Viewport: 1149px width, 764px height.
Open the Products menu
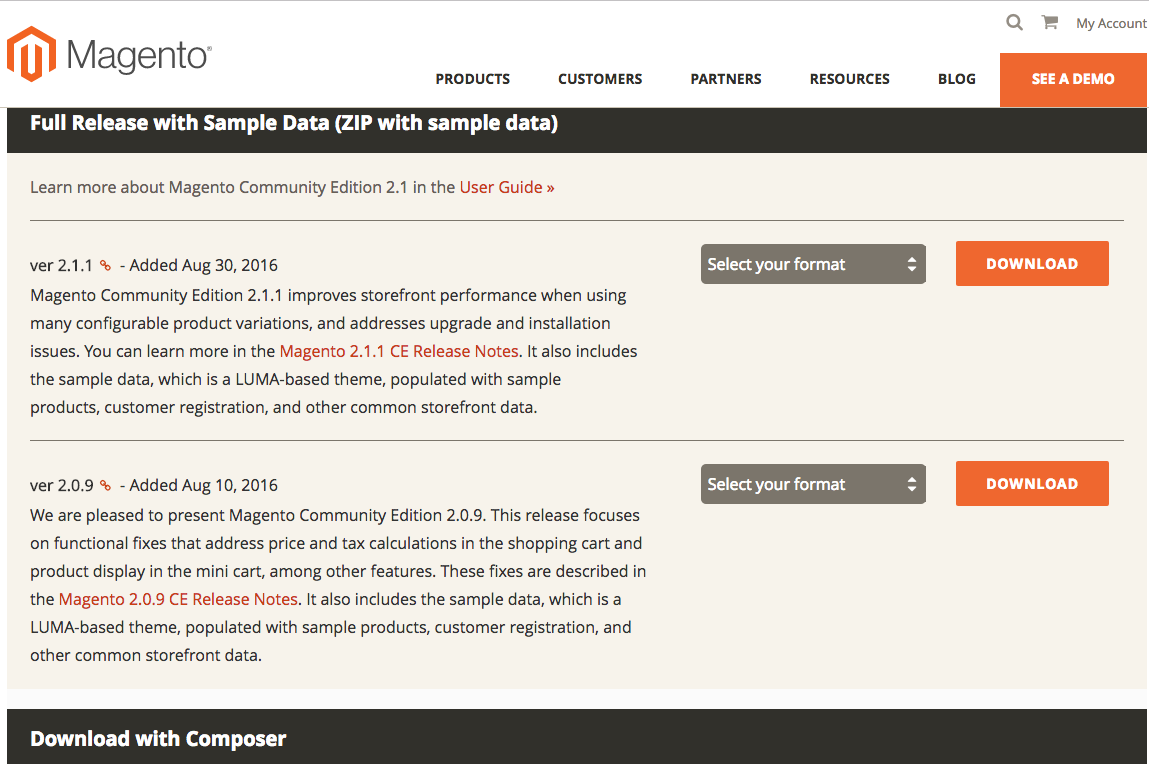click(x=473, y=79)
